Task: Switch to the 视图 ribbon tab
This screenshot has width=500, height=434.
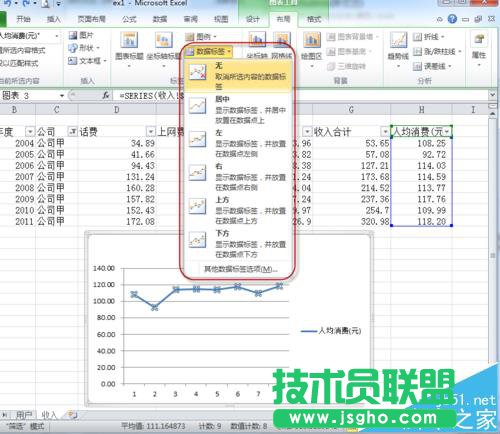Action: pyautogui.click(x=221, y=19)
